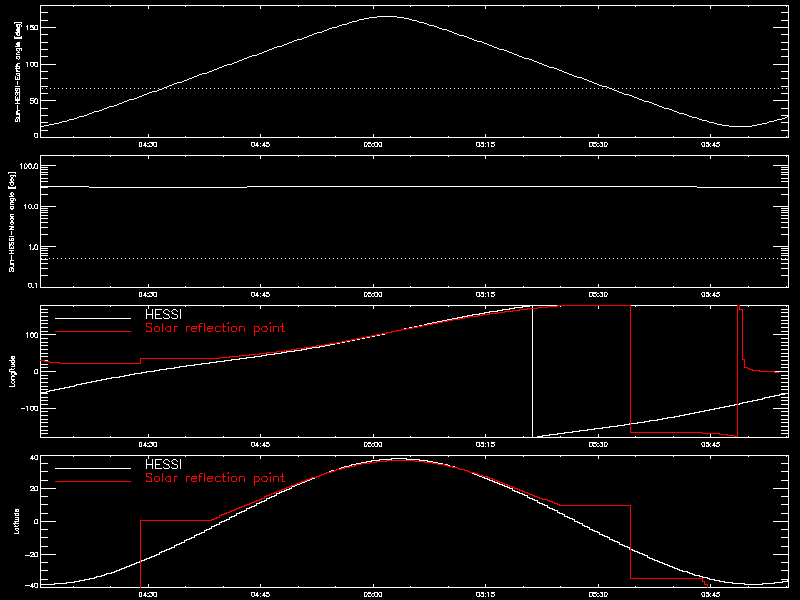Click '05:00' time label under Latitude plot
Image resolution: width=800 pixels, height=600 pixels.
373,594
